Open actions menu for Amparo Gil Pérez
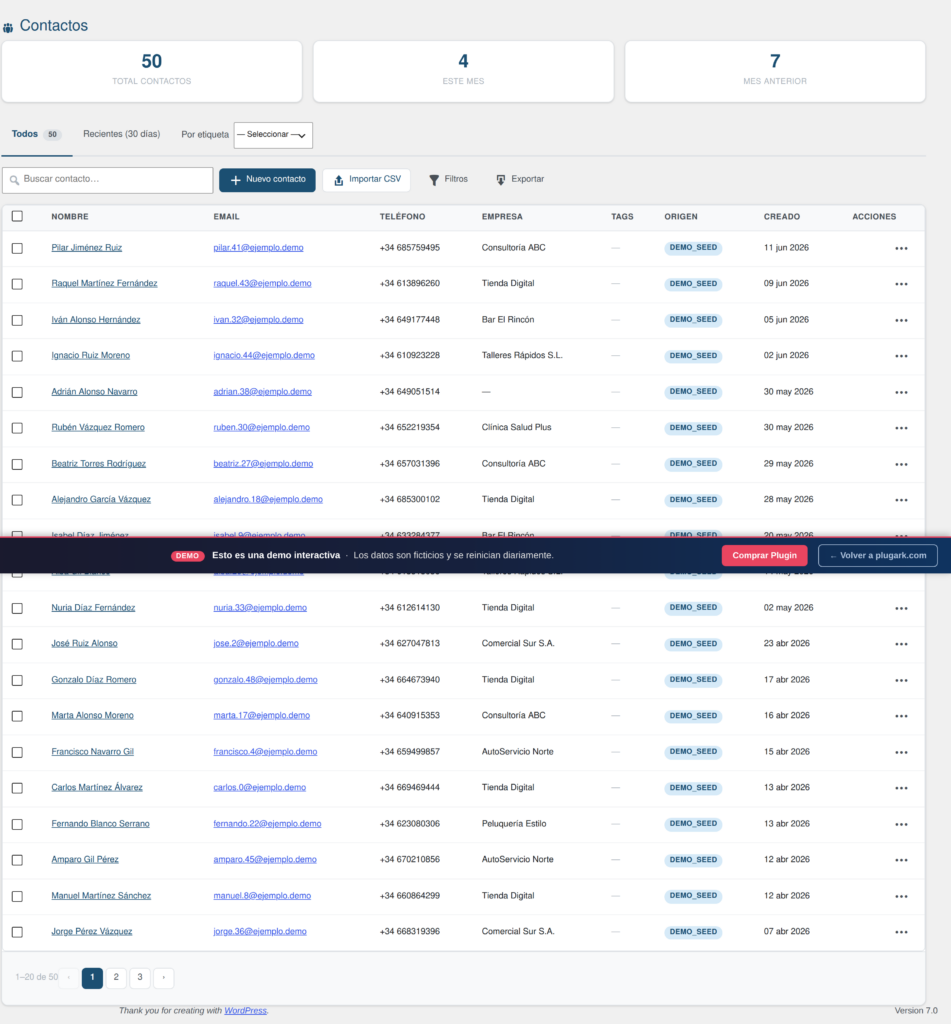This screenshot has width=951, height=1024. point(901,860)
